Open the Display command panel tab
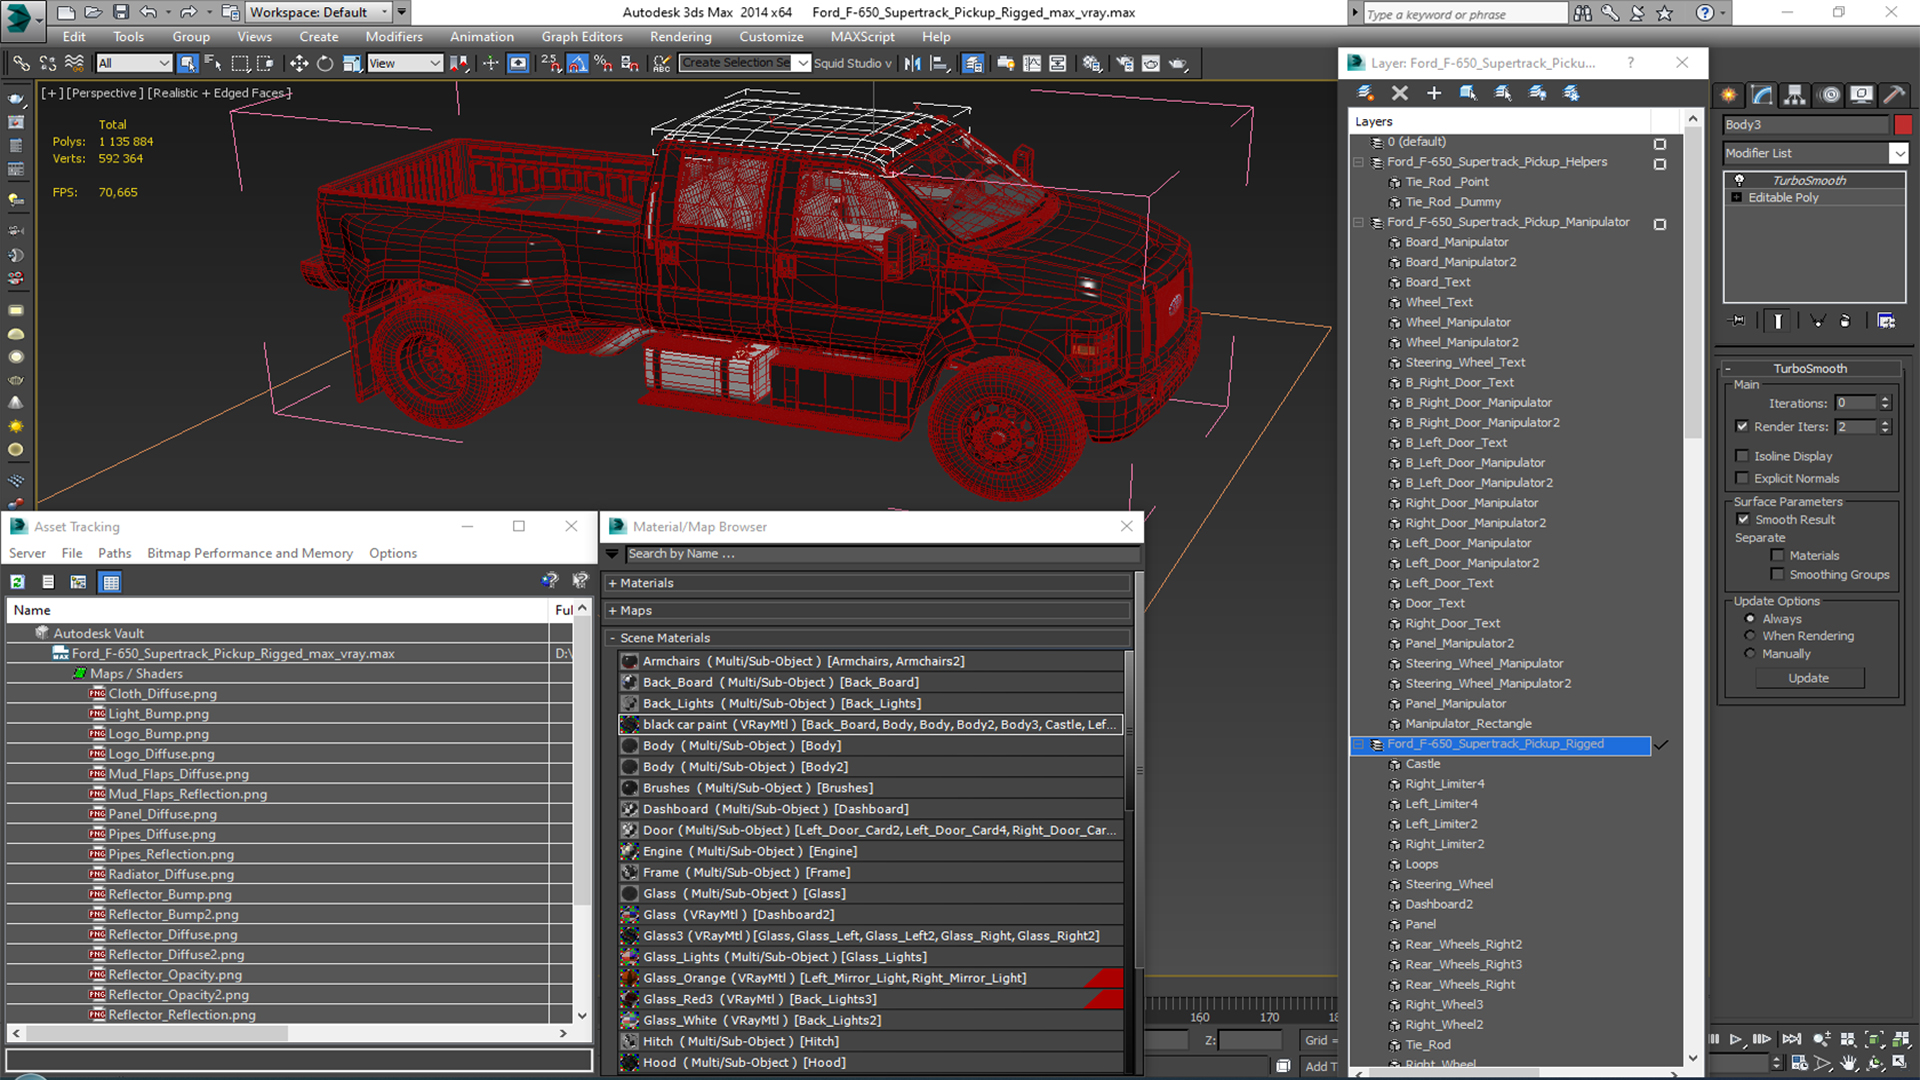 (1862, 95)
